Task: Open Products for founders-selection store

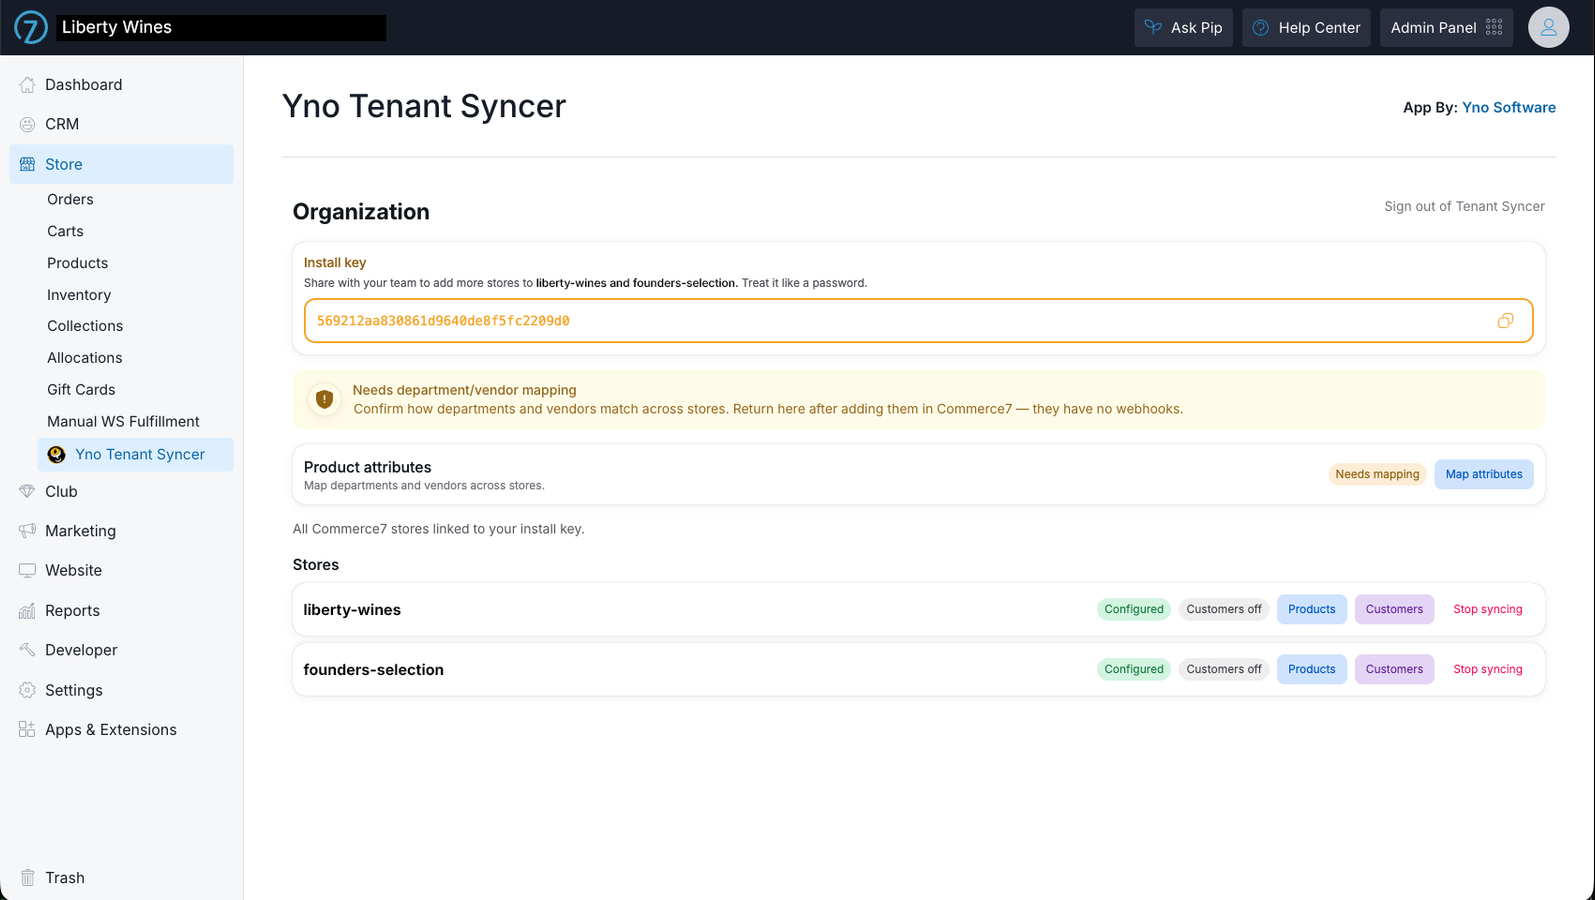Action: coord(1311,669)
